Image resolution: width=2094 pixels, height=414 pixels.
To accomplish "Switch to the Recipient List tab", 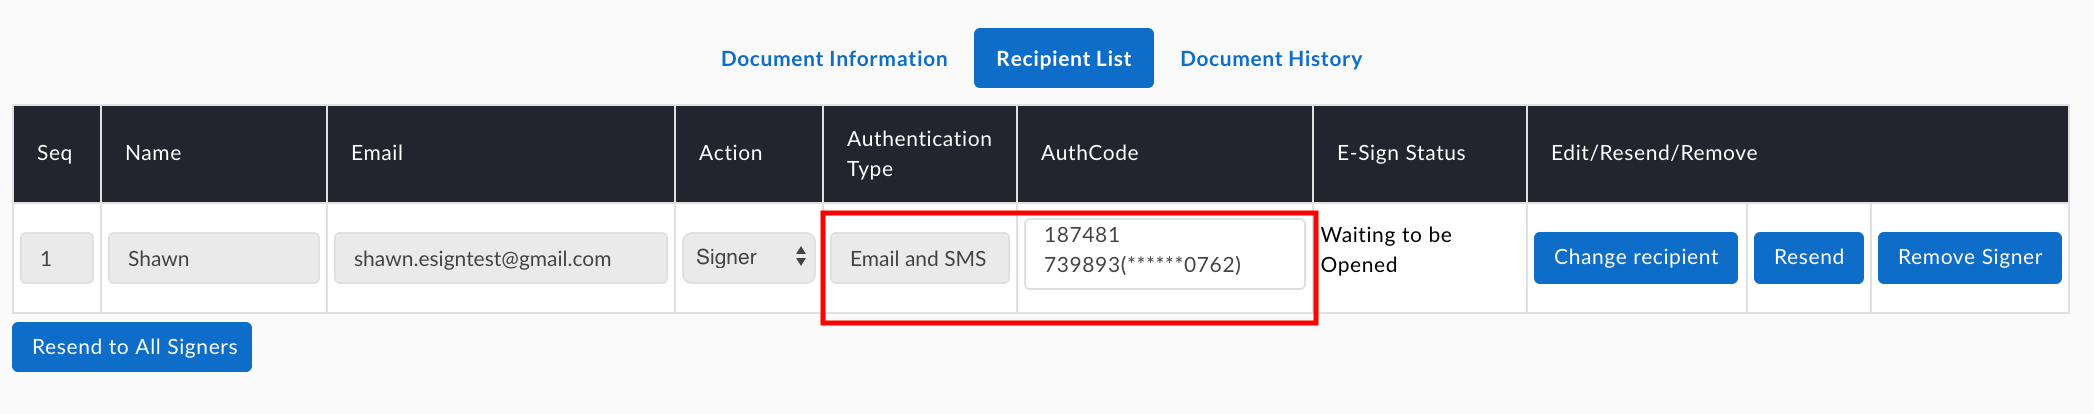I will pos(1064,58).
